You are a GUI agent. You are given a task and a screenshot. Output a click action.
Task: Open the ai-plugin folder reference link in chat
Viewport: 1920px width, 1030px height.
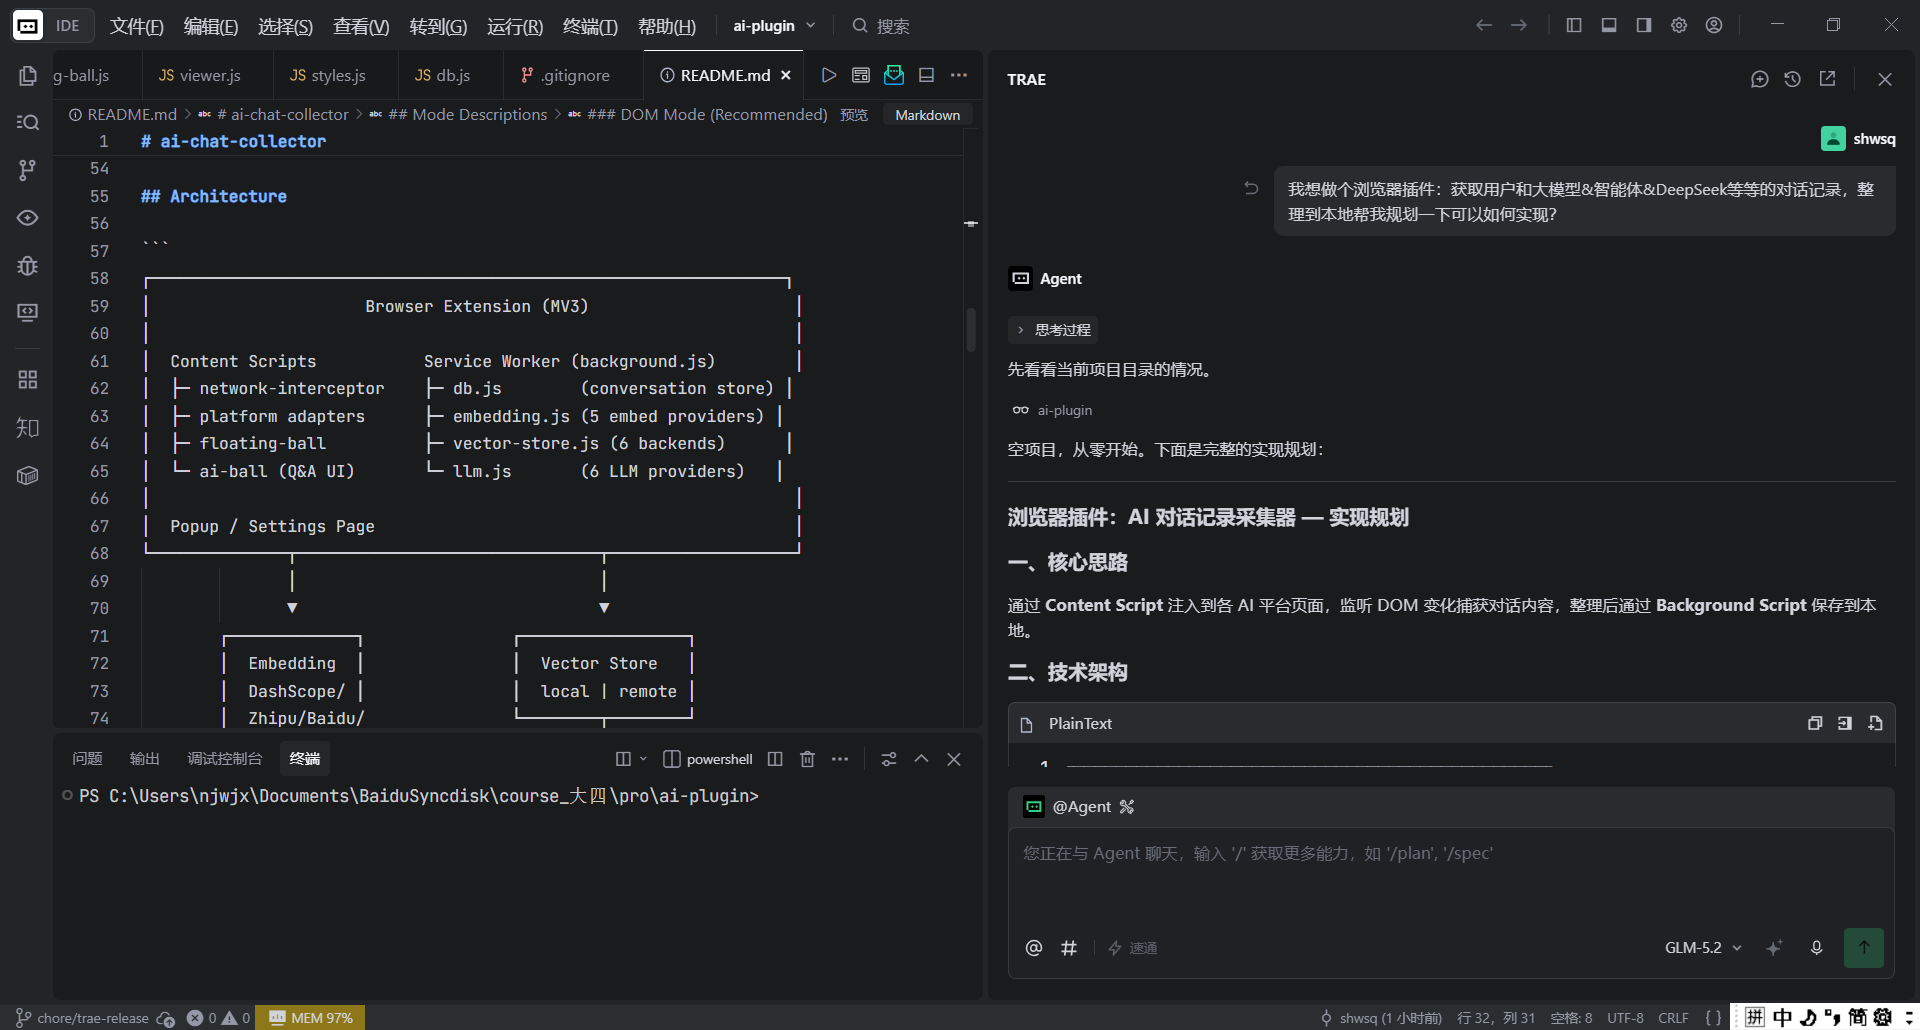(1052, 410)
